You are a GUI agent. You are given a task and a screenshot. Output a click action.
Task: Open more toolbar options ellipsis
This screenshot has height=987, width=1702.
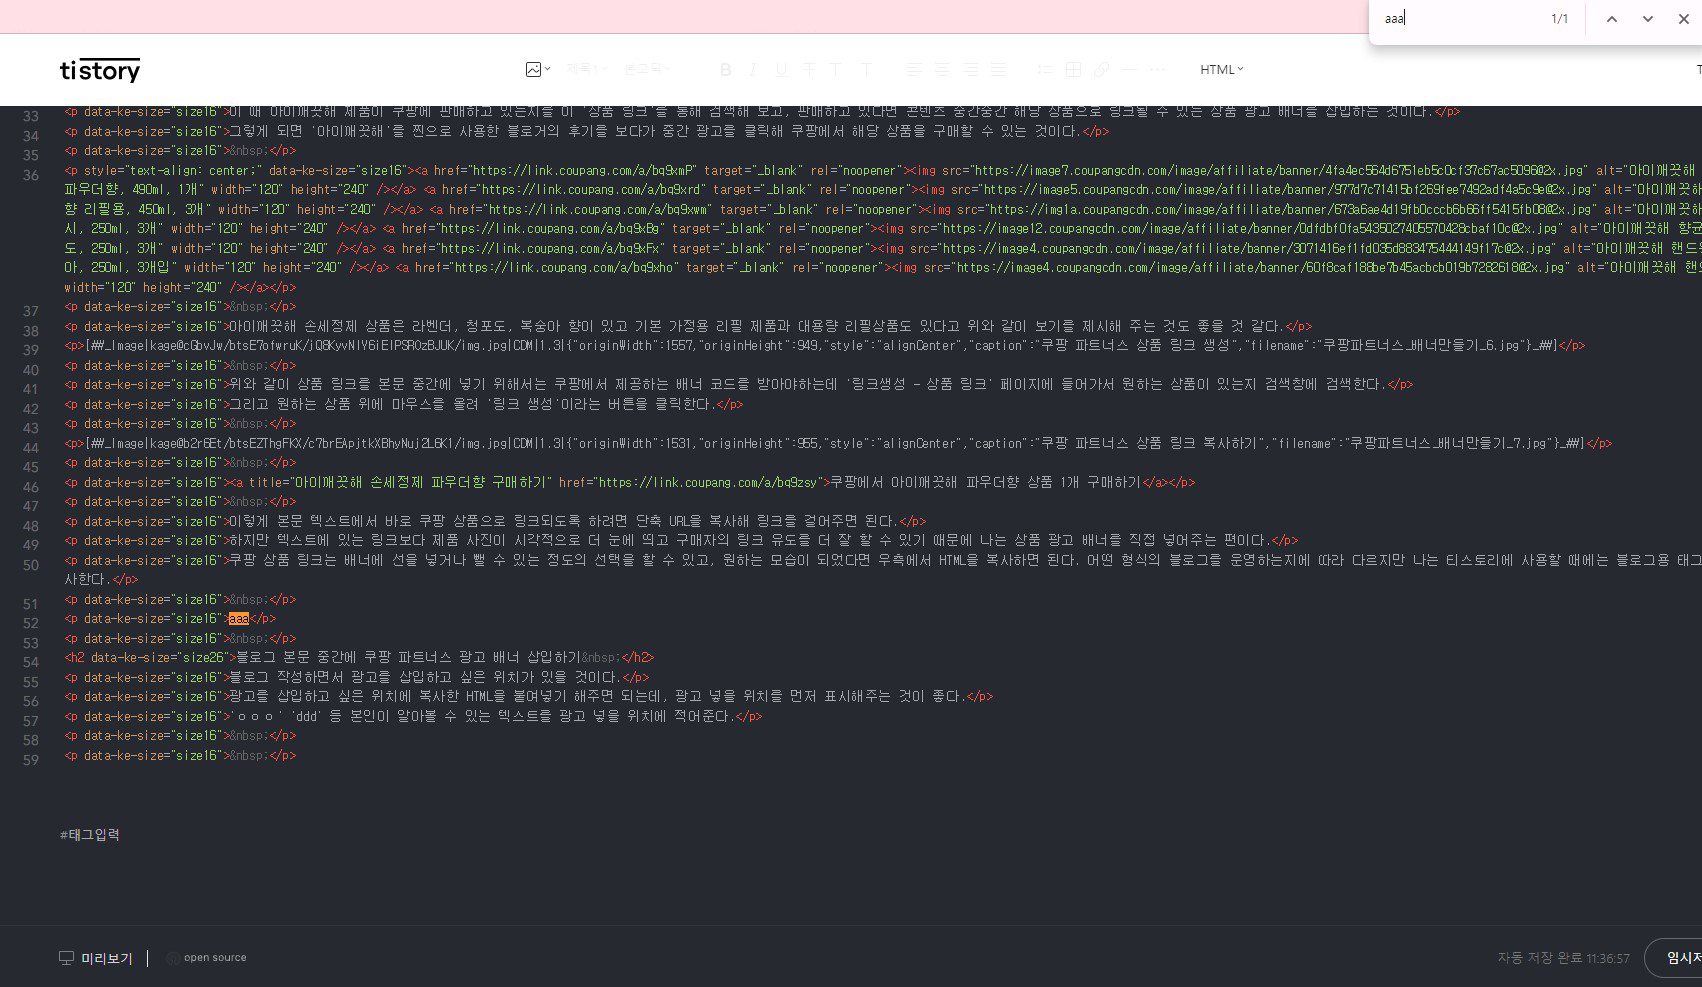tap(1157, 69)
